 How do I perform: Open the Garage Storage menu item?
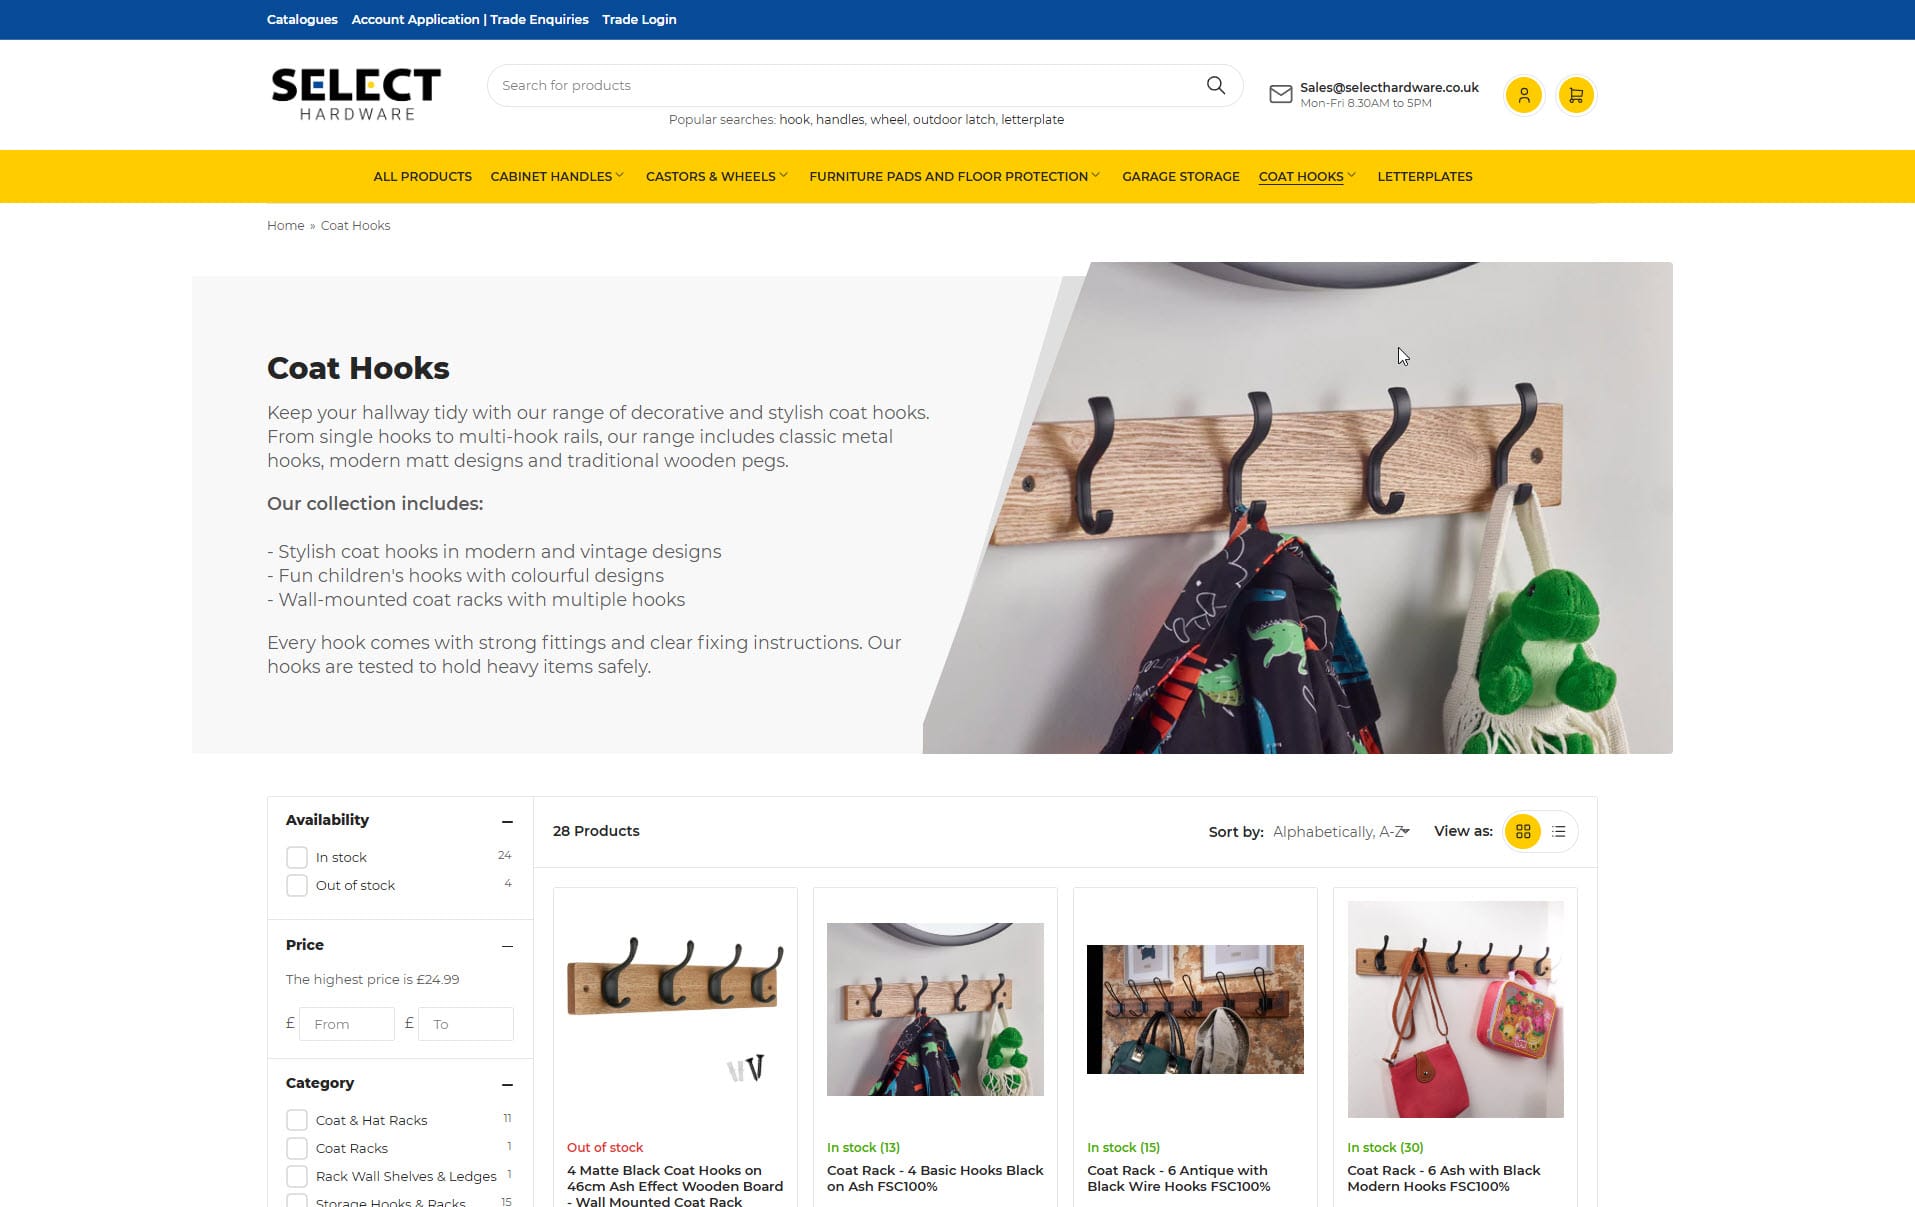click(1180, 176)
